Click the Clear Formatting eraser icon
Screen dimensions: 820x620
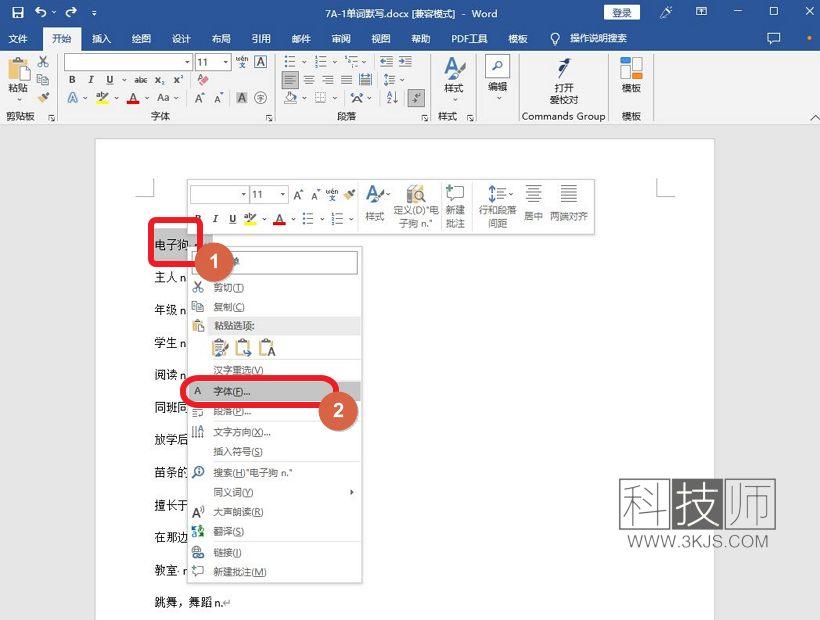coord(203,79)
